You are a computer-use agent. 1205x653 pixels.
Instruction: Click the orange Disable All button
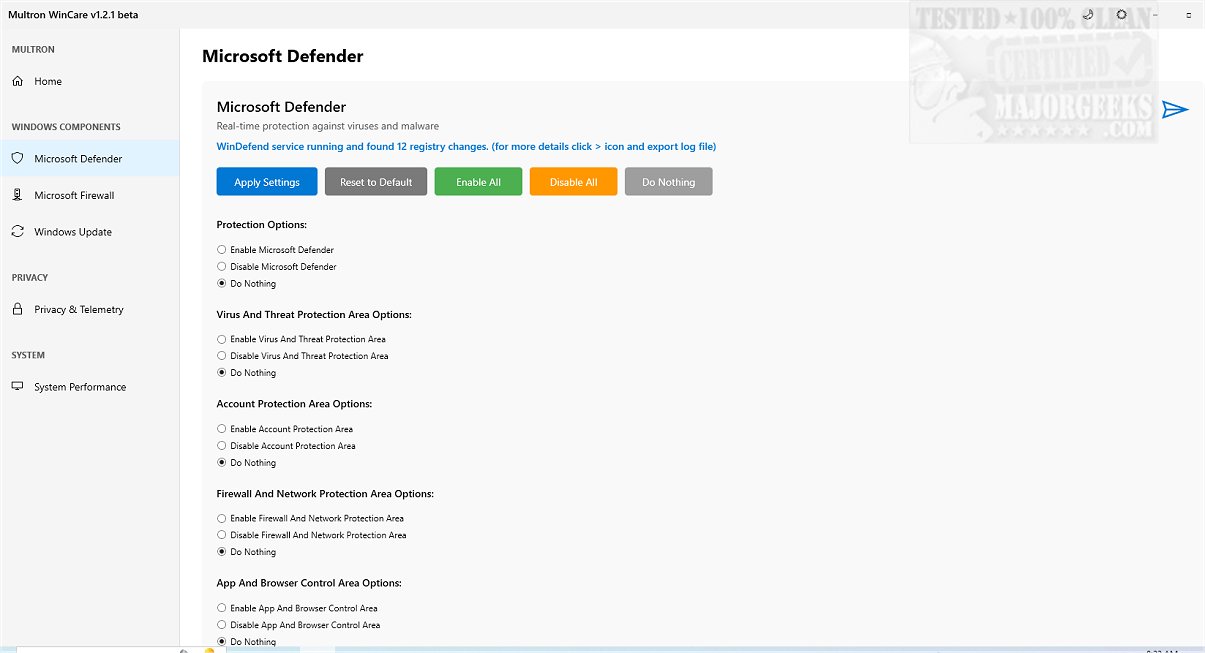573,182
